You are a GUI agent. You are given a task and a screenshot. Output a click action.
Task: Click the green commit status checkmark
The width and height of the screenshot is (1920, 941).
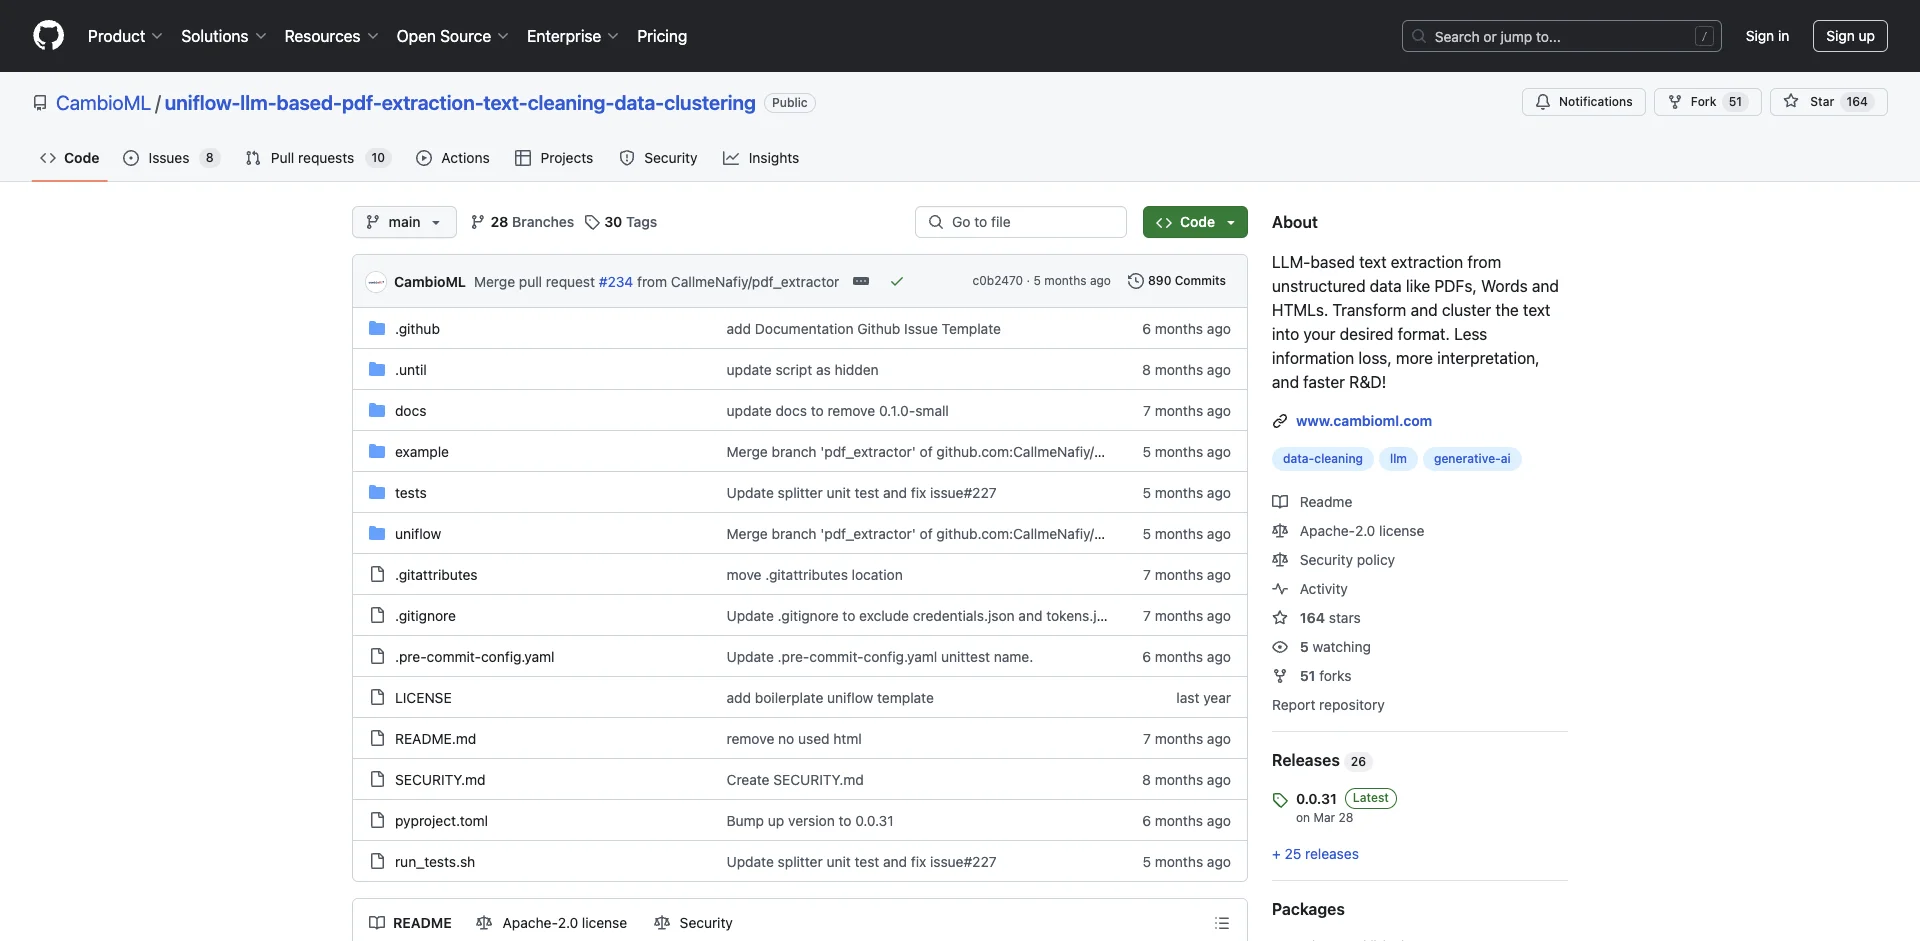coord(897,281)
